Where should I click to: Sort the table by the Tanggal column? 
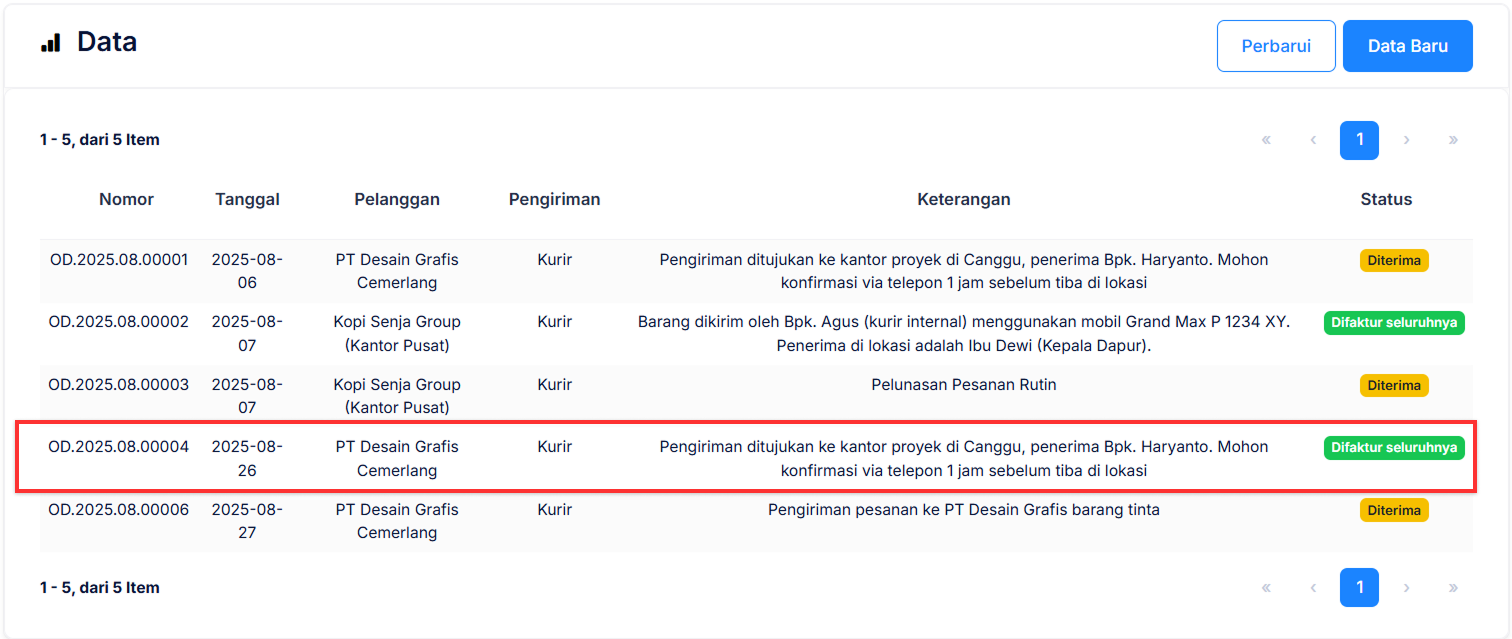point(247,199)
